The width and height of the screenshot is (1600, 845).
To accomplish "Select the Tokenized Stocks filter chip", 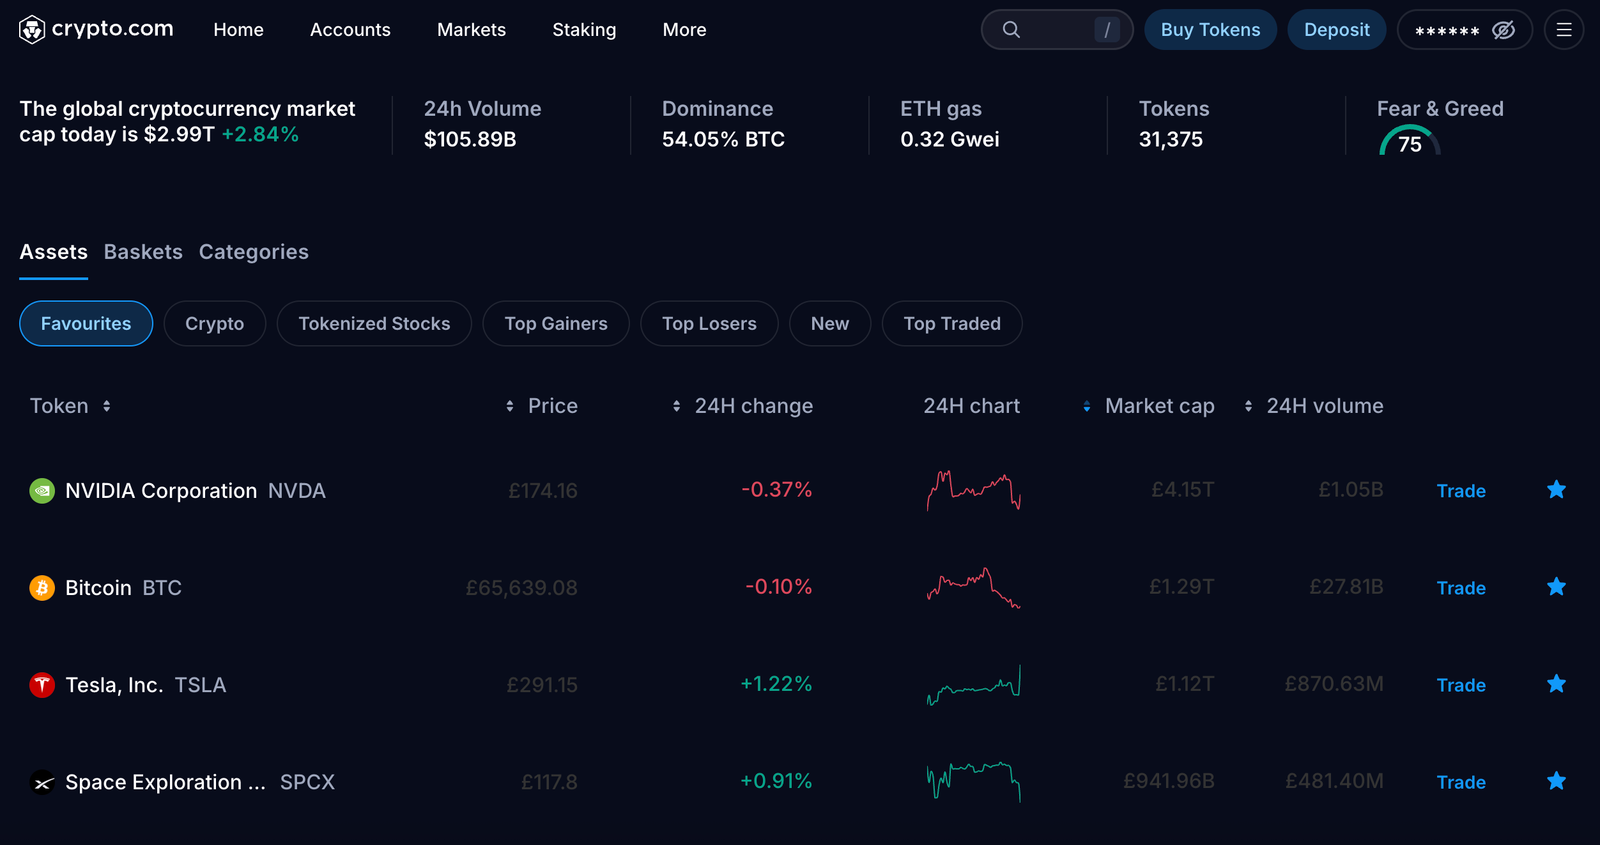I will [x=374, y=324].
